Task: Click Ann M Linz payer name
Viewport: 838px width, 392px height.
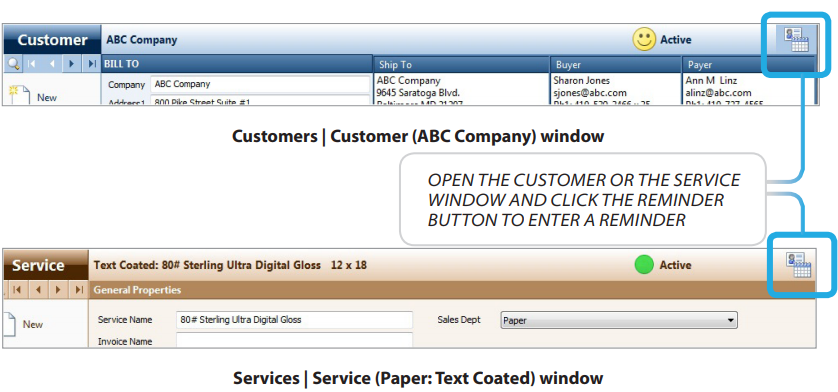Action: [x=711, y=81]
